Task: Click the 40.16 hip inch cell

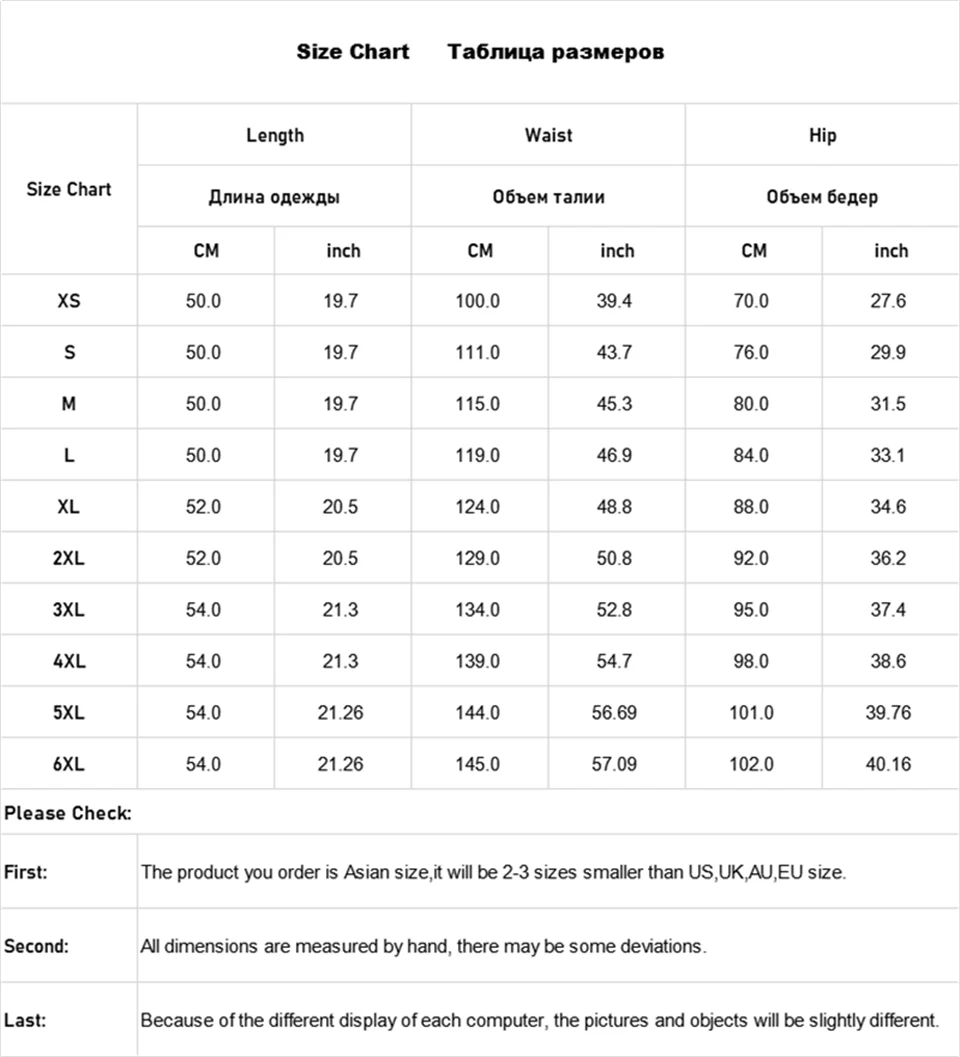Action: click(x=888, y=764)
